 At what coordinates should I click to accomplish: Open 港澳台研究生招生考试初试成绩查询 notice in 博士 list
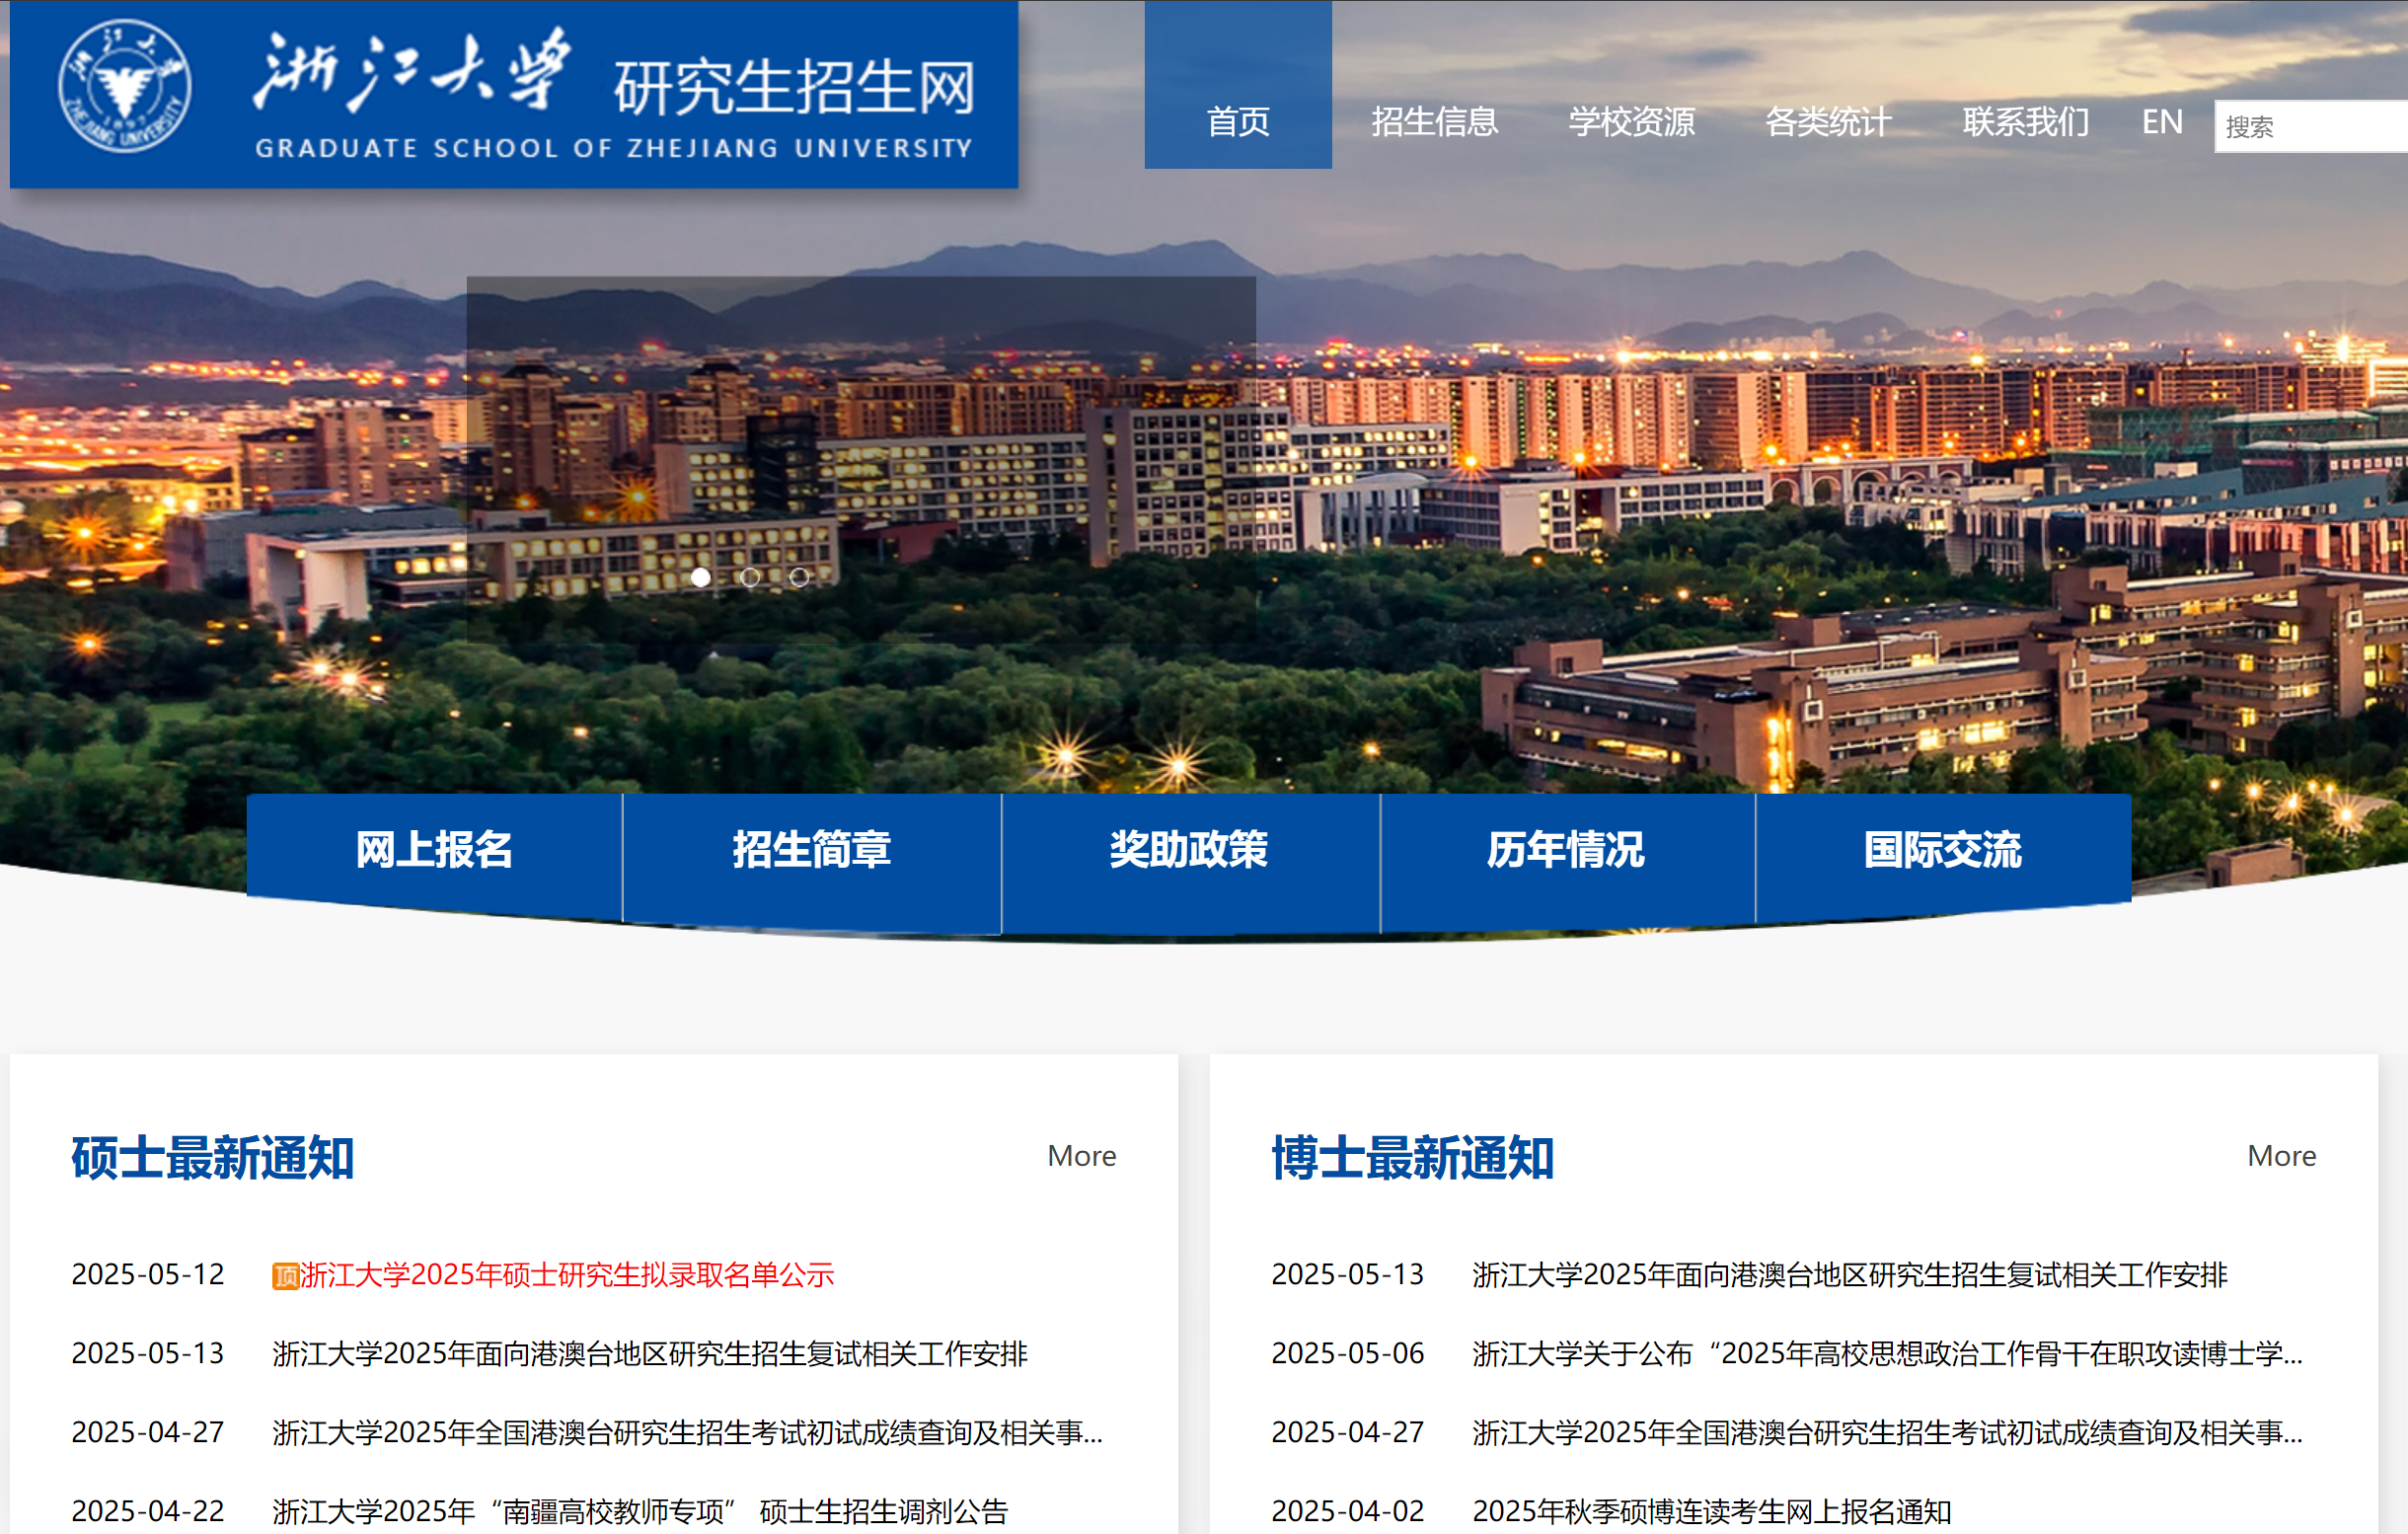click(x=1888, y=1433)
